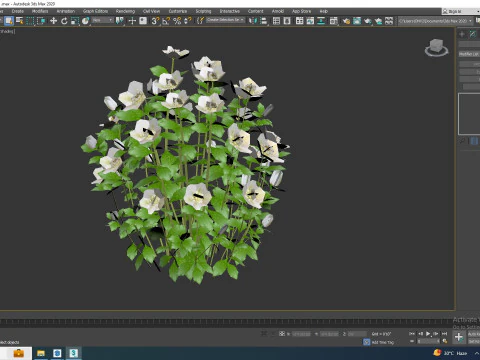This screenshot has height=360, width=480.
Task: Play the animation
Action: click(428, 334)
